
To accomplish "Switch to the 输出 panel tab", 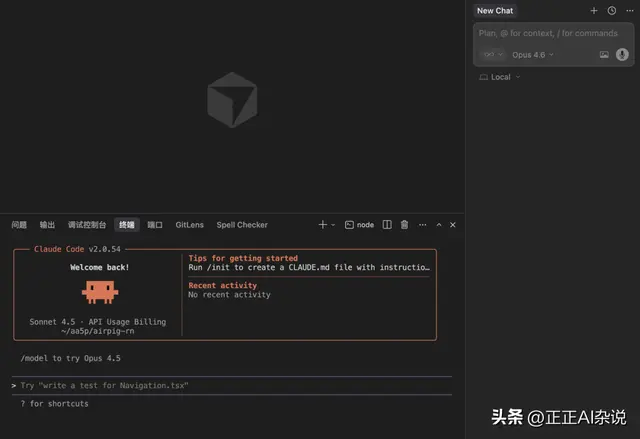I will (47, 225).
